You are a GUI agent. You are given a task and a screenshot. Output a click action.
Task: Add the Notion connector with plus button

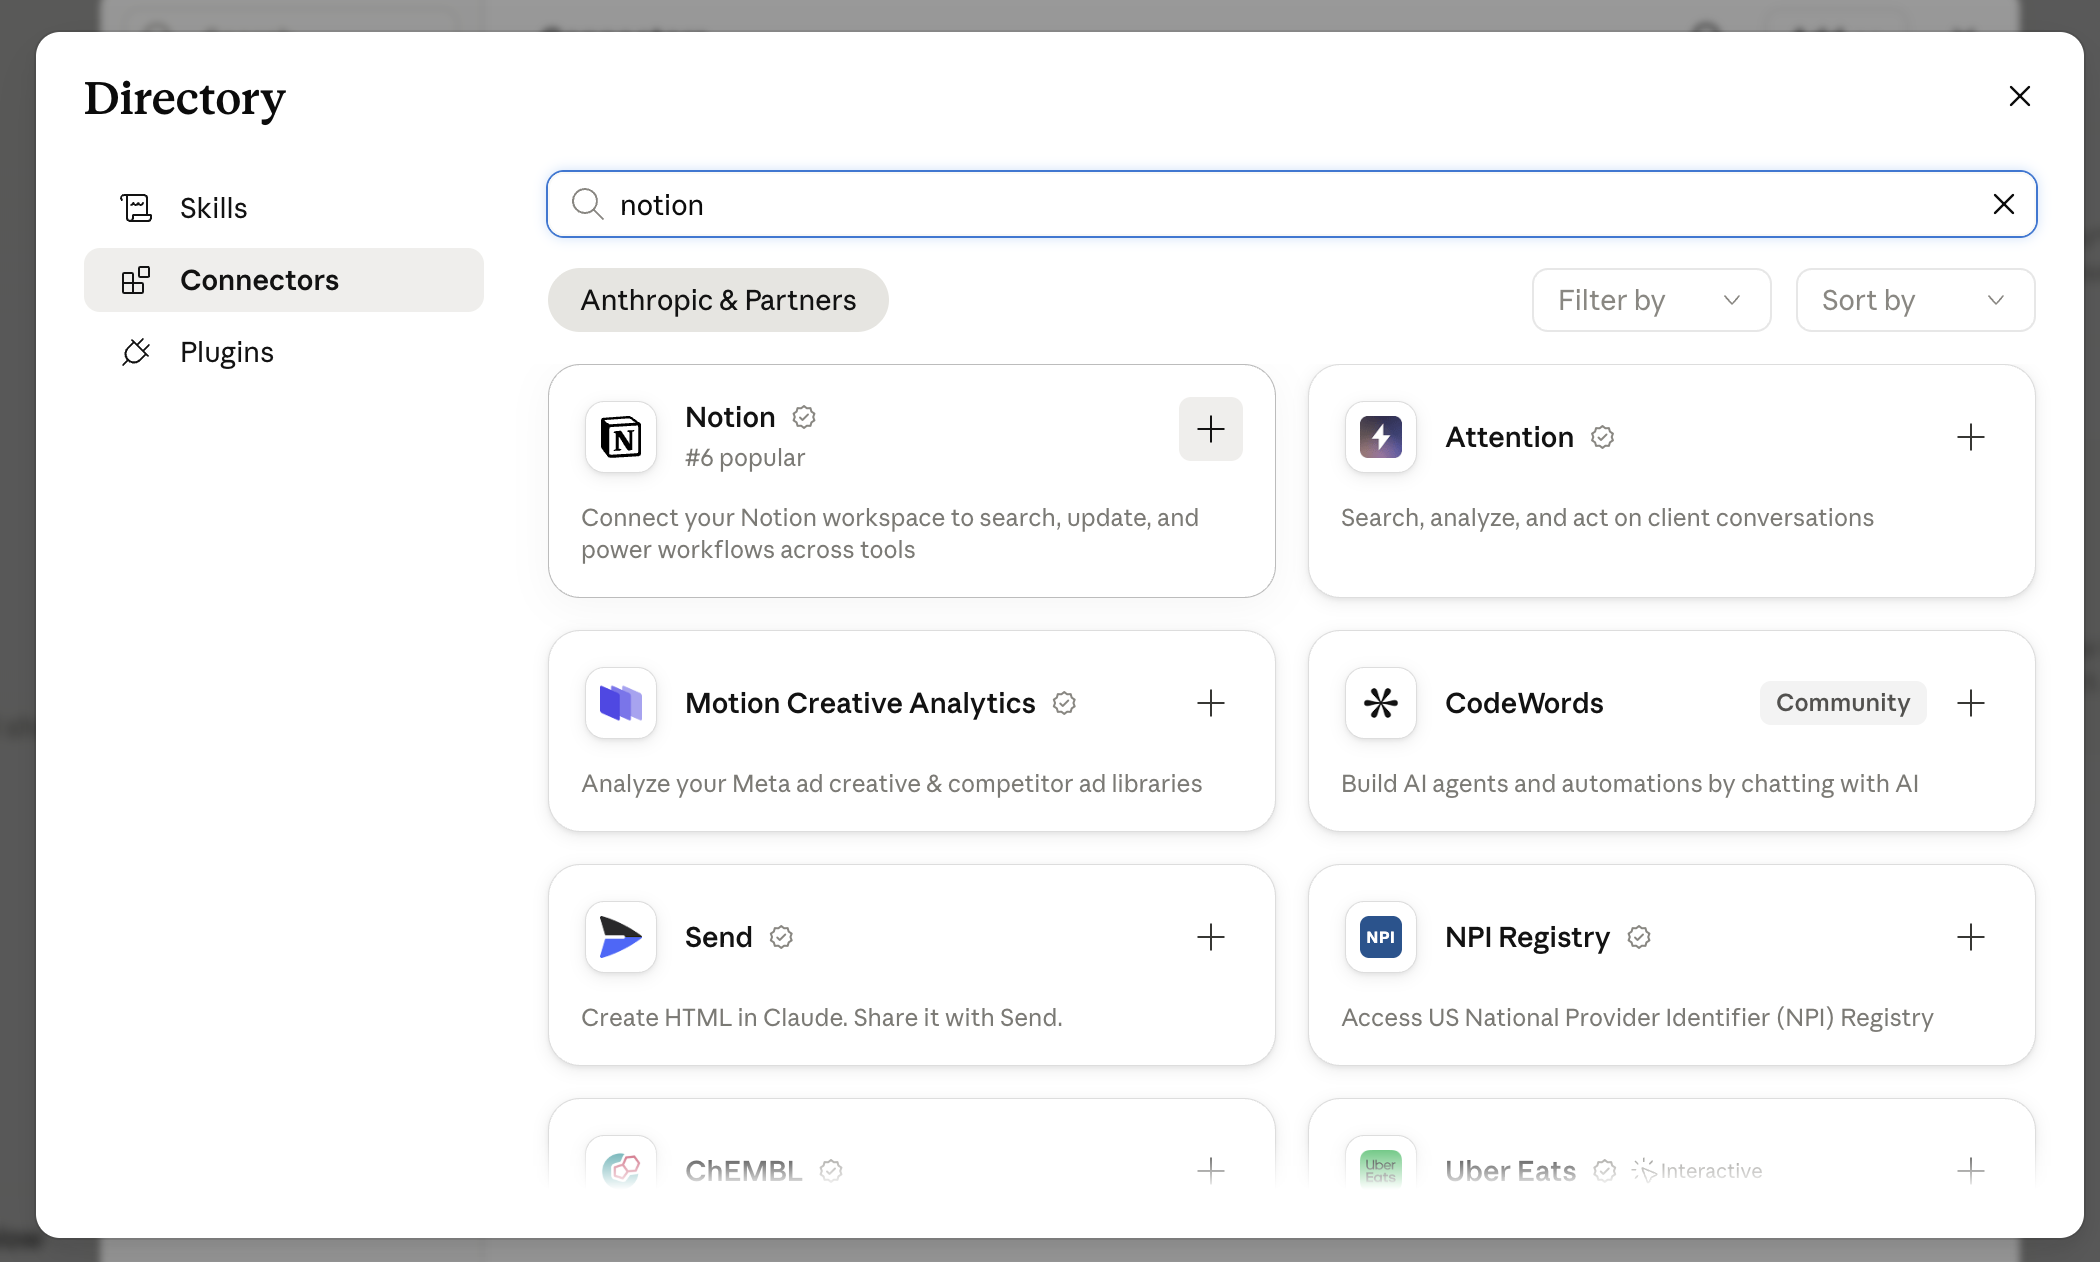[x=1210, y=429]
